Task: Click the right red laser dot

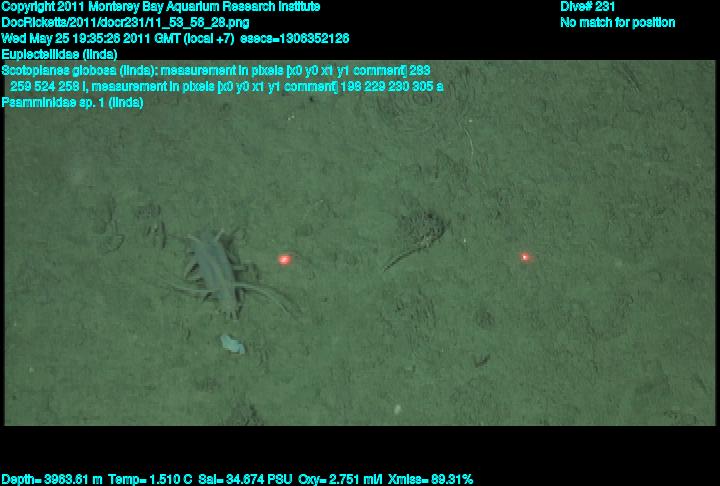Action: click(x=525, y=257)
